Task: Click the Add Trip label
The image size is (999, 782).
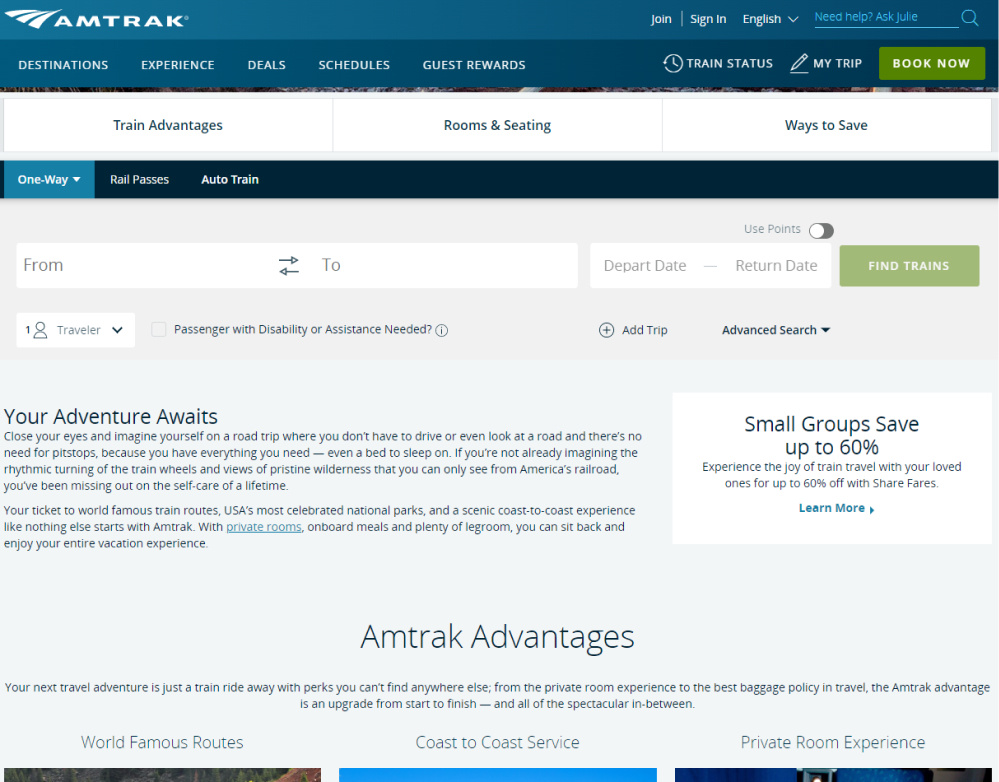Action: click(x=645, y=330)
